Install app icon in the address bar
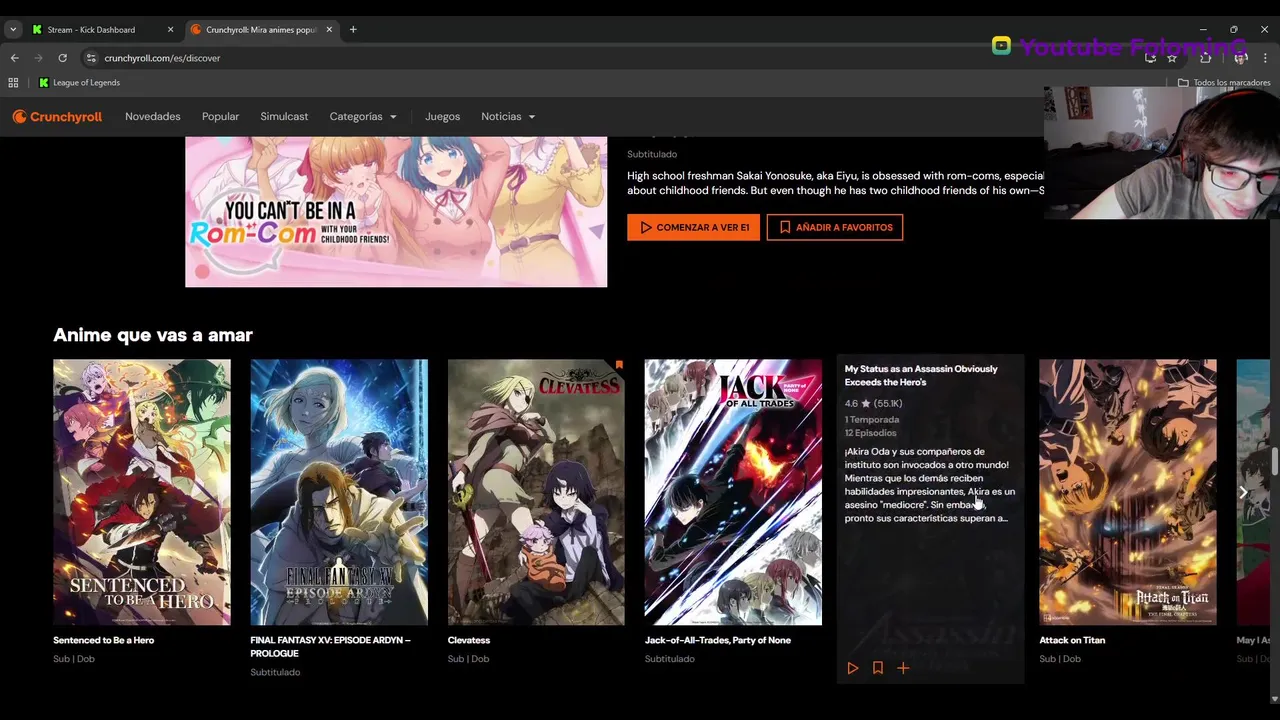The image size is (1280, 720). (1150, 58)
